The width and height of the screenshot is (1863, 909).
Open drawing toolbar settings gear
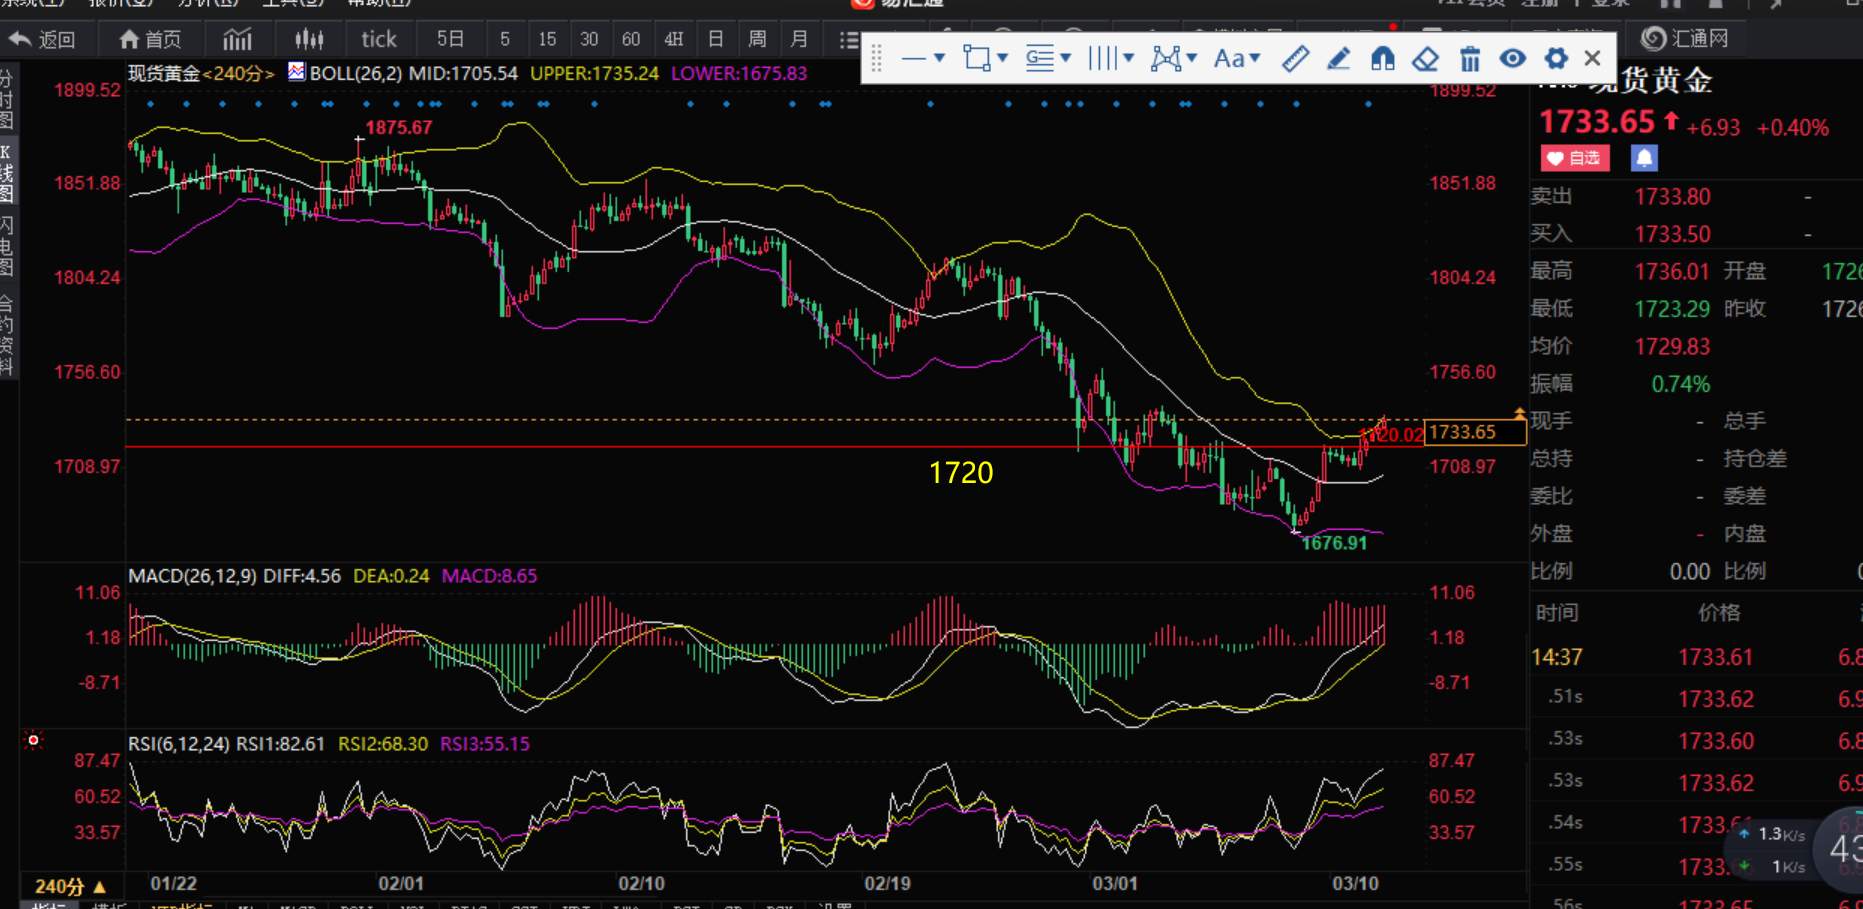(1556, 59)
